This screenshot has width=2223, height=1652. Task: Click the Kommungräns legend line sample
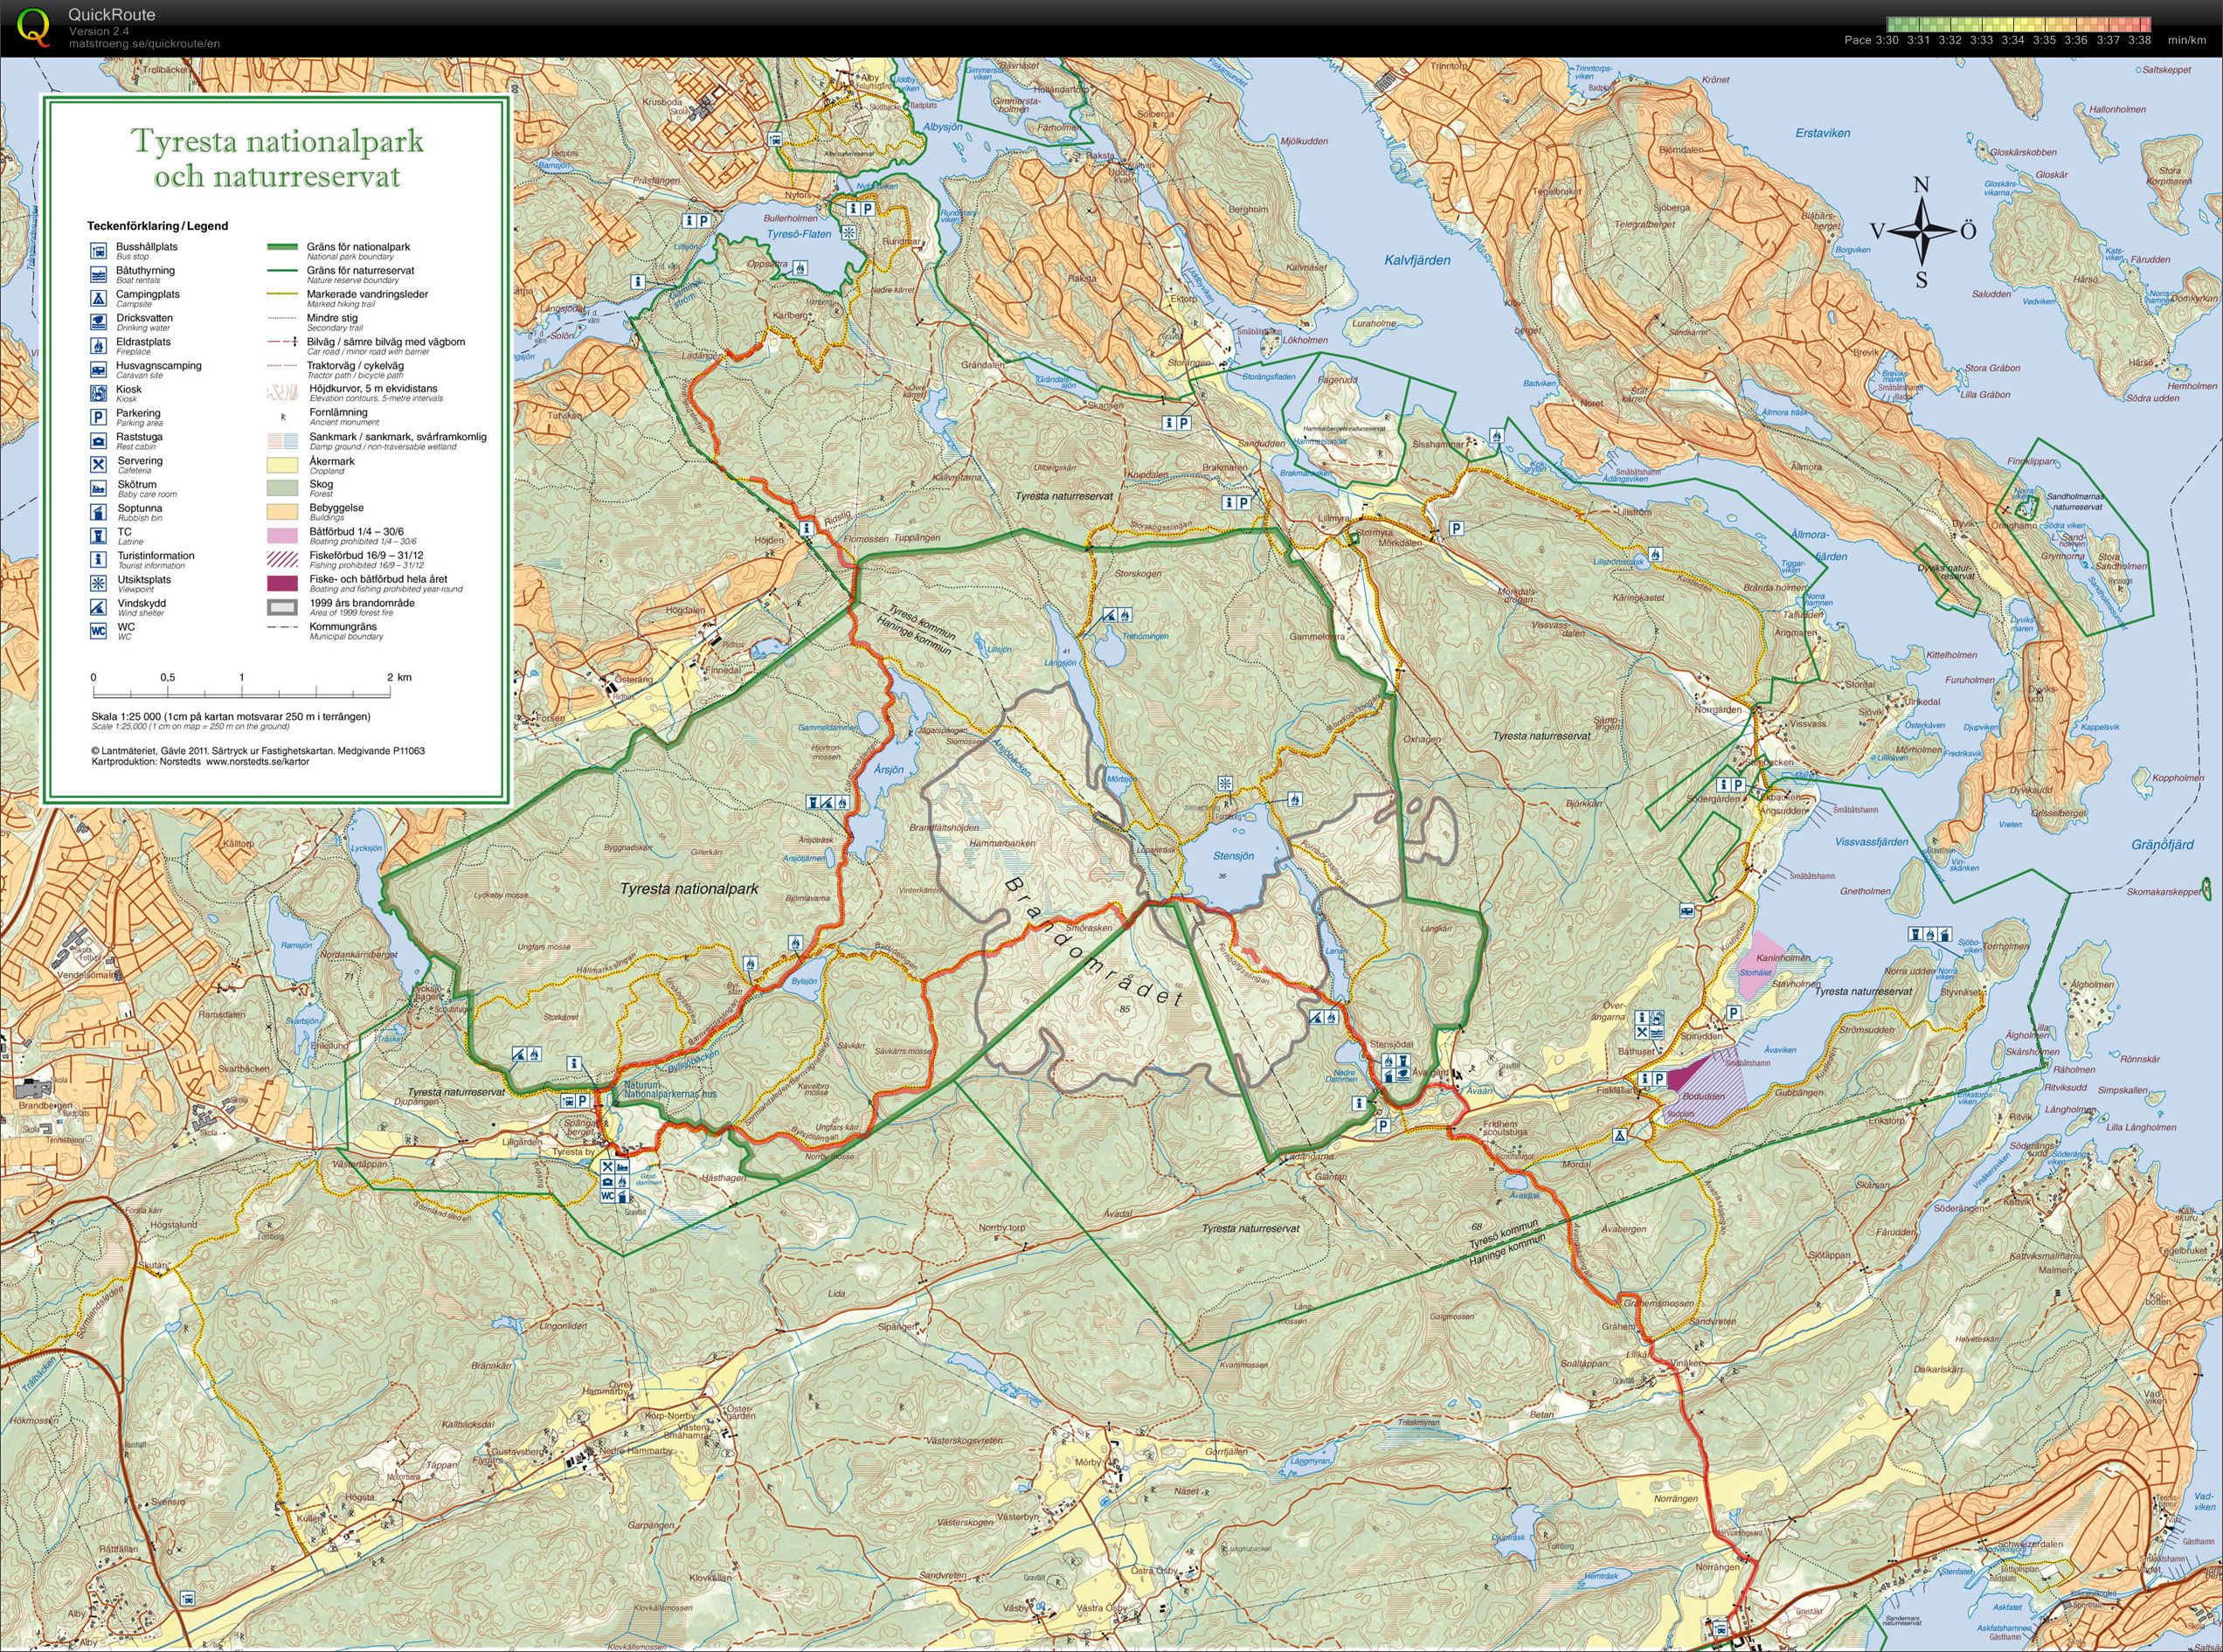[x=283, y=628]
